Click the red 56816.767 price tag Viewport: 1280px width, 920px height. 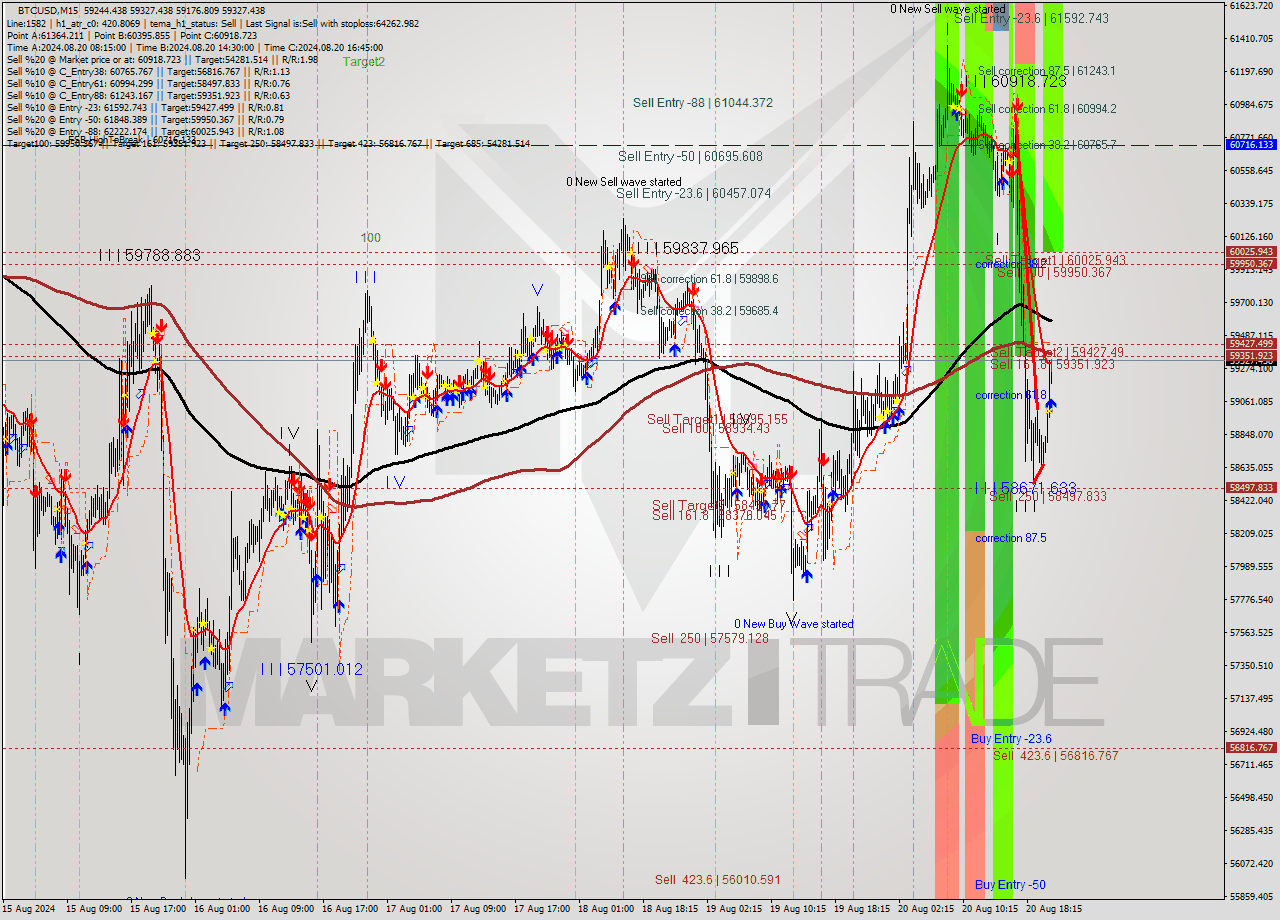tap(1251, 748)
